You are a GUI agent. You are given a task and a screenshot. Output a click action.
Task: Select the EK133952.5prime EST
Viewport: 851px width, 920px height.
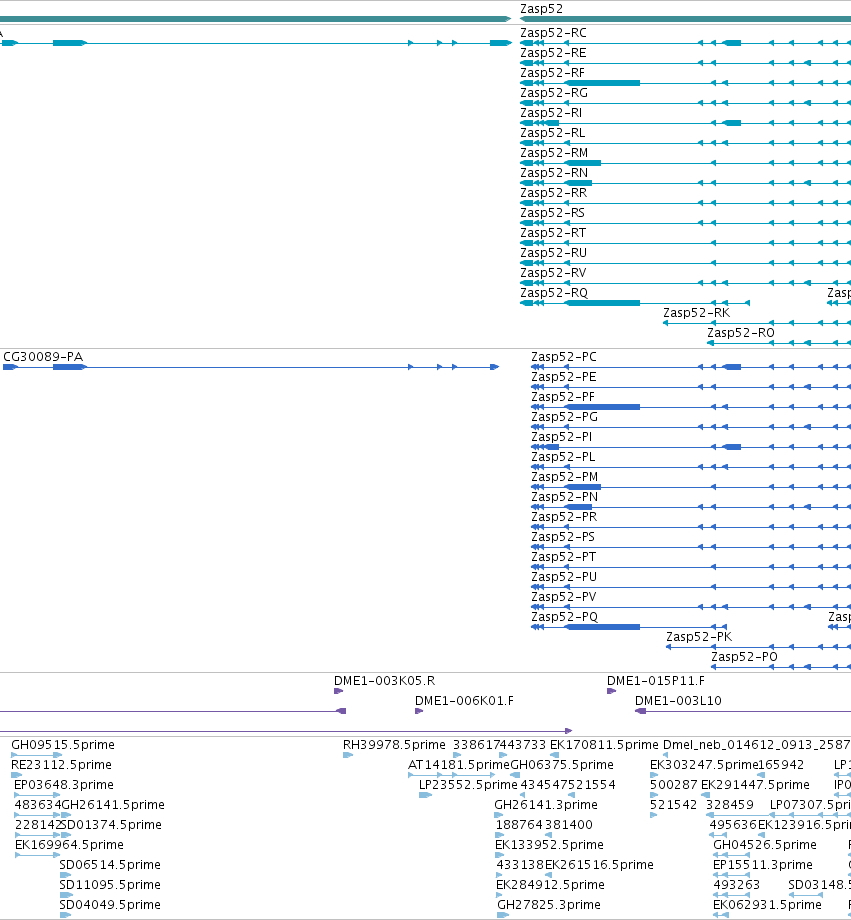[x=549, y=844]
